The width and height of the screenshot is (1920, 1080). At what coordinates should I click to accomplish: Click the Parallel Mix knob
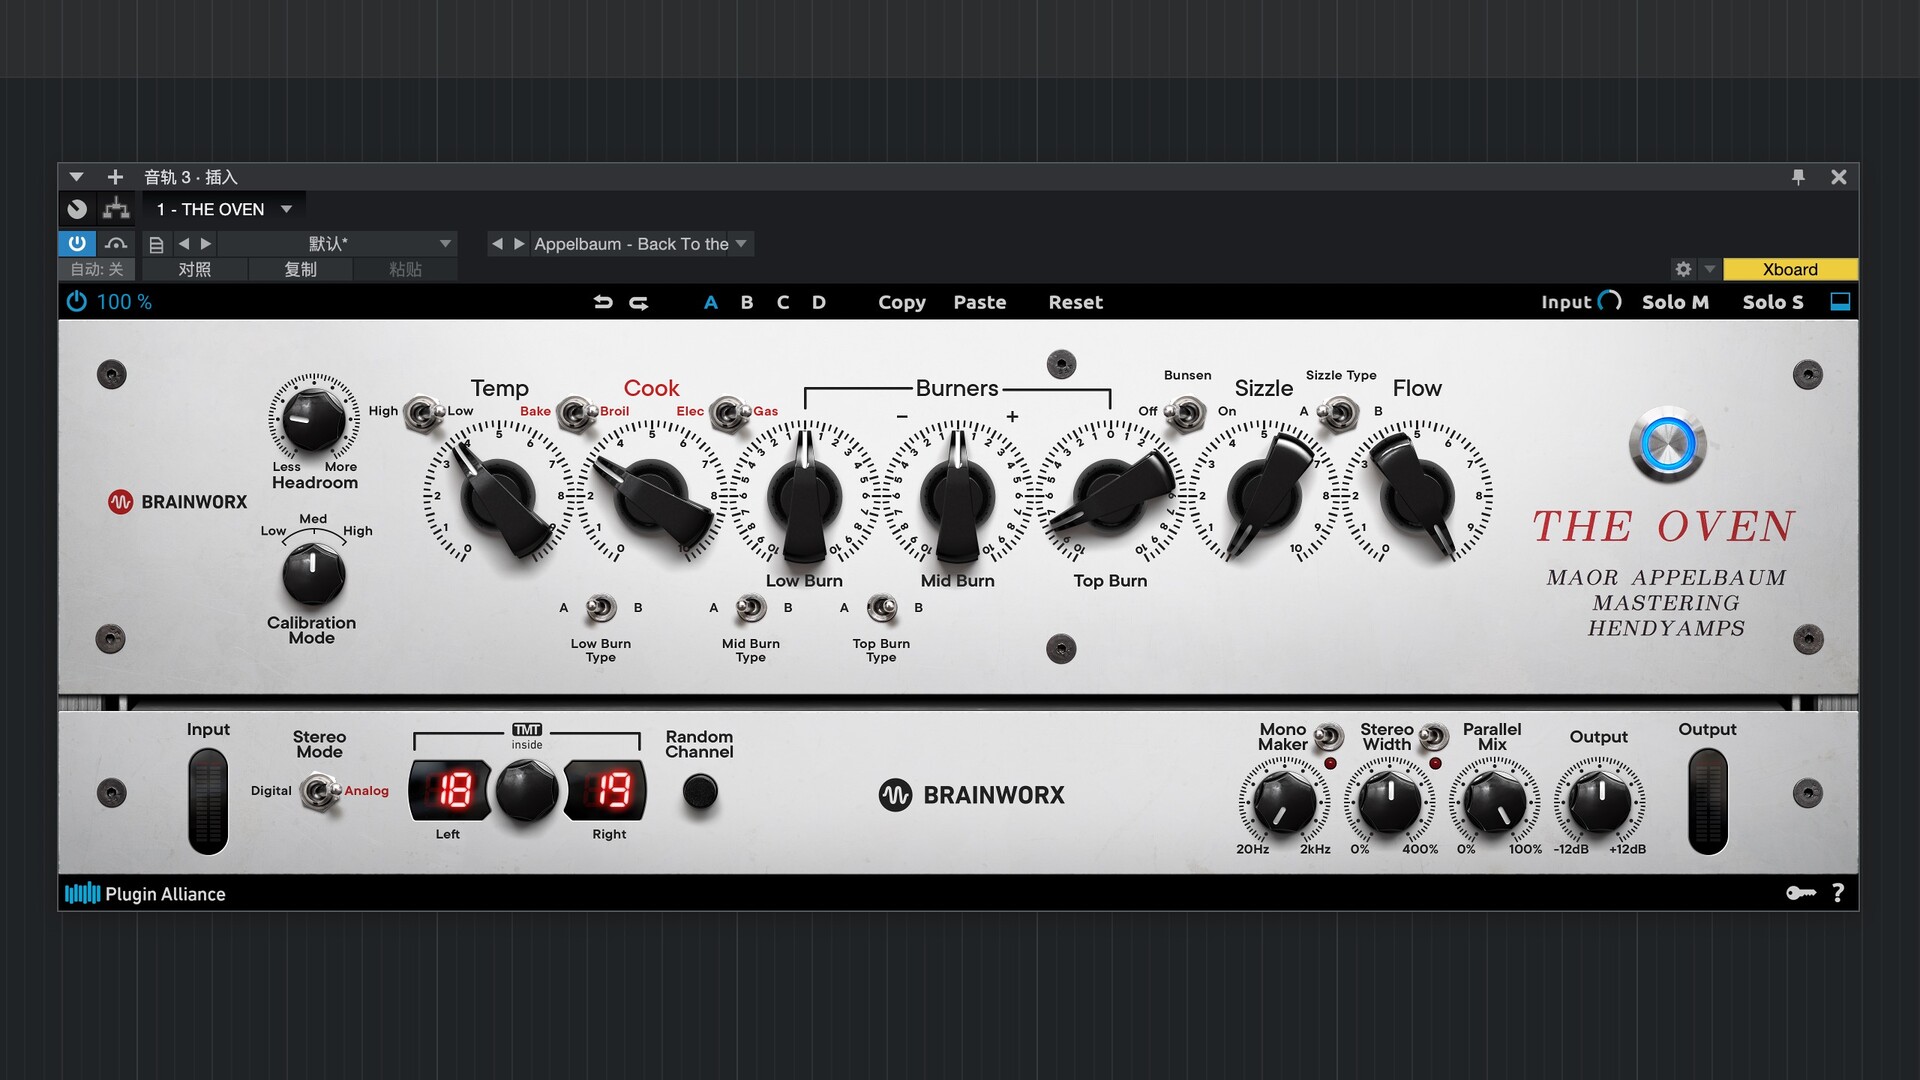(1494, 801)
